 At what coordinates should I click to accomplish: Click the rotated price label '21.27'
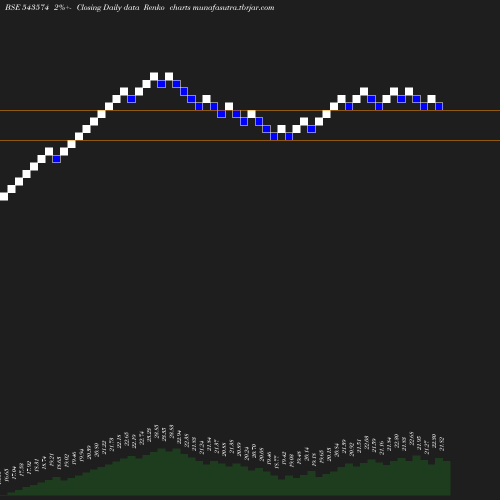[x=427, y=447]
